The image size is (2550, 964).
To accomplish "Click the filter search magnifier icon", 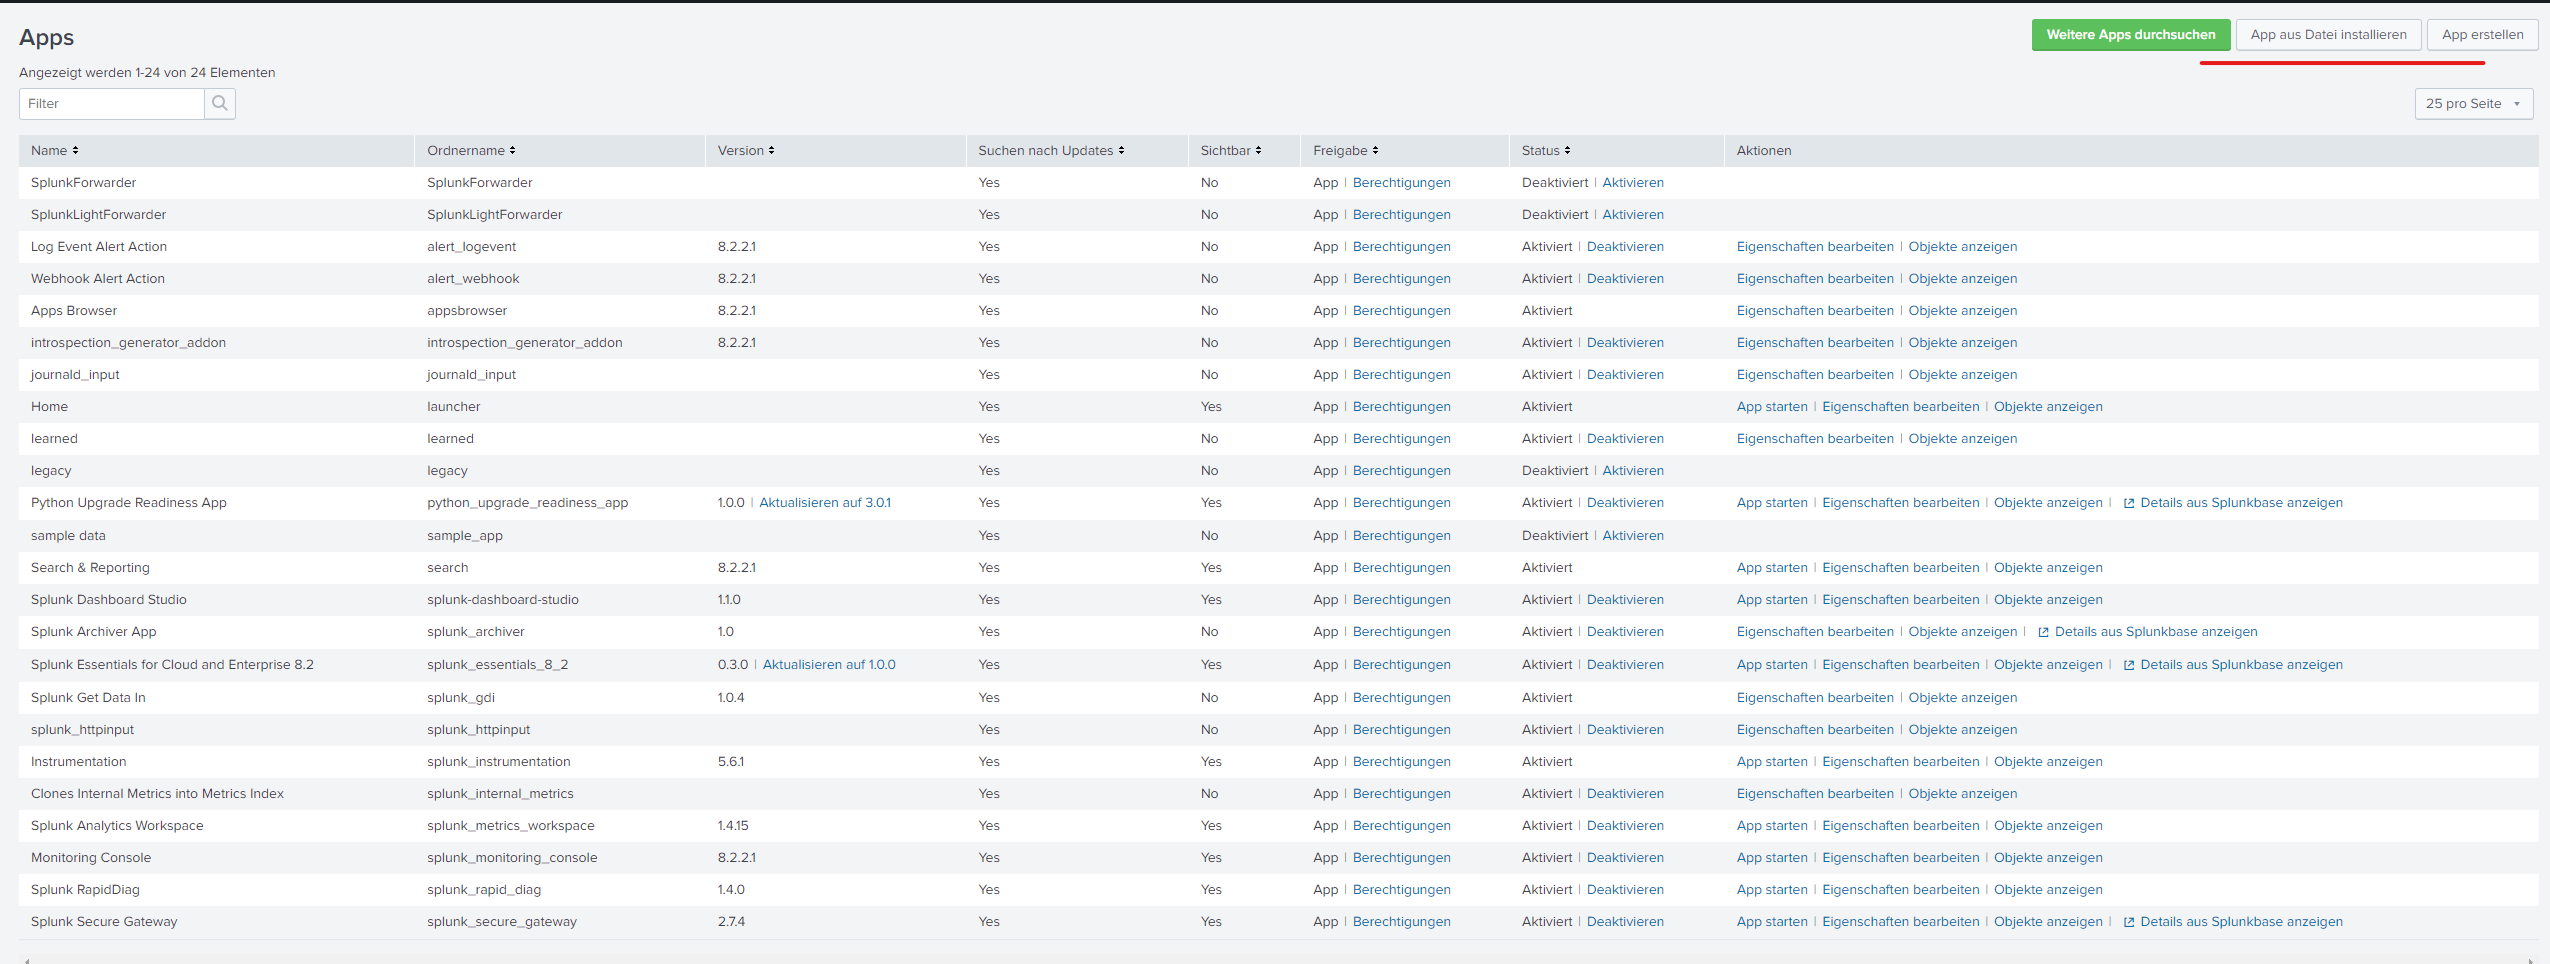I will click(x=220, y=104).
